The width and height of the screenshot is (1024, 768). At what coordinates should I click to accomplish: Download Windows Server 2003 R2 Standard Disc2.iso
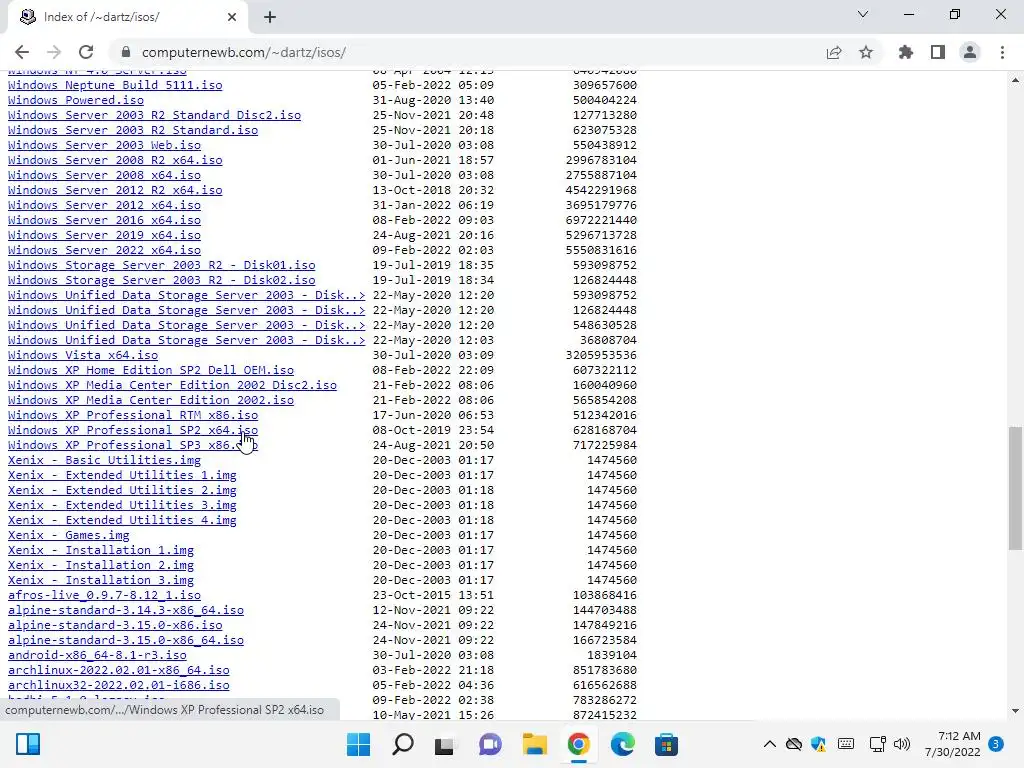coord(154,115)
